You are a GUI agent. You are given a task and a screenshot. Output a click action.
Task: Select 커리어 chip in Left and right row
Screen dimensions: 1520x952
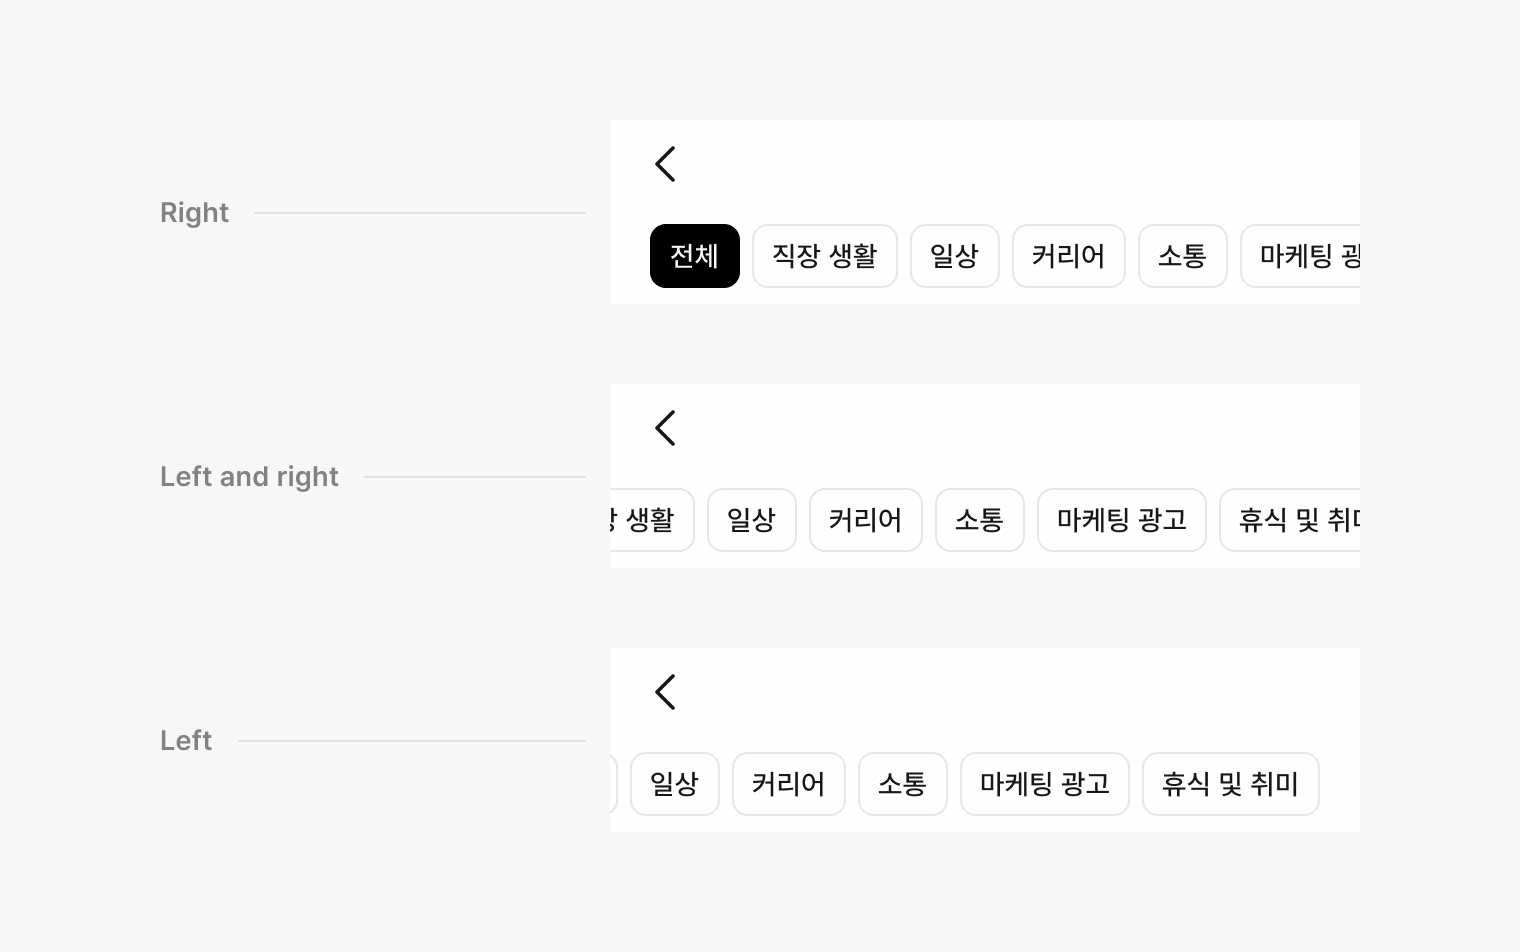point(865,520)
